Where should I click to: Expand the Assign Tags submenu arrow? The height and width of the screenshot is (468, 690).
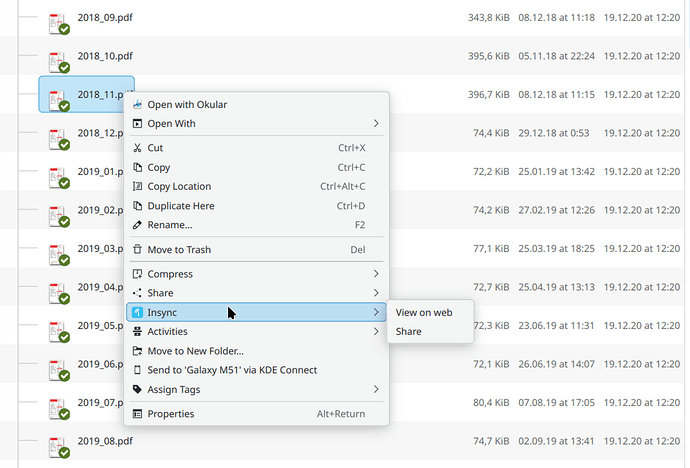coord(376,389)
